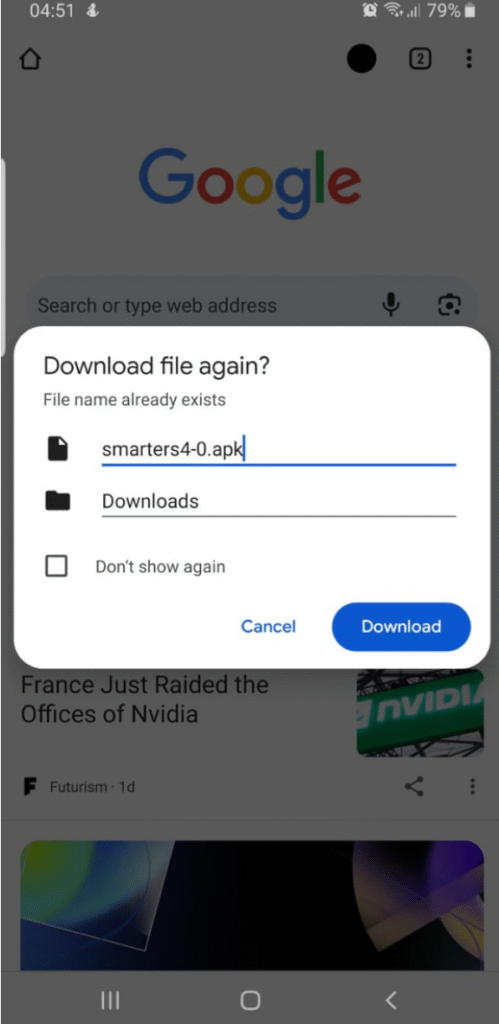
Task: Open the tab switcher showing 2 tabs
Action: [420, 59]
